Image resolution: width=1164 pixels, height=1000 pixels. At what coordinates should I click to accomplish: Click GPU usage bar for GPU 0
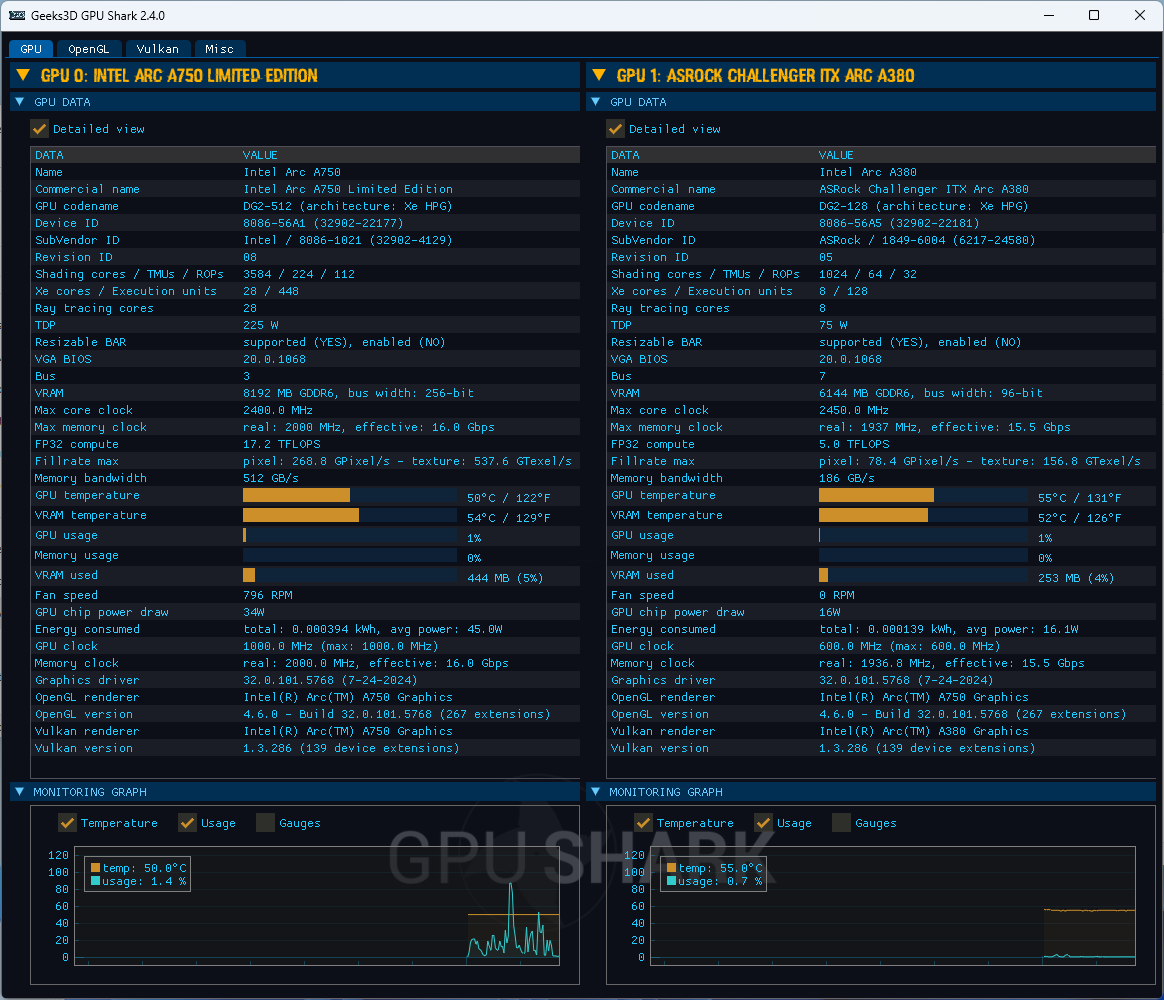pyautogui.click(x=350, y=535)
